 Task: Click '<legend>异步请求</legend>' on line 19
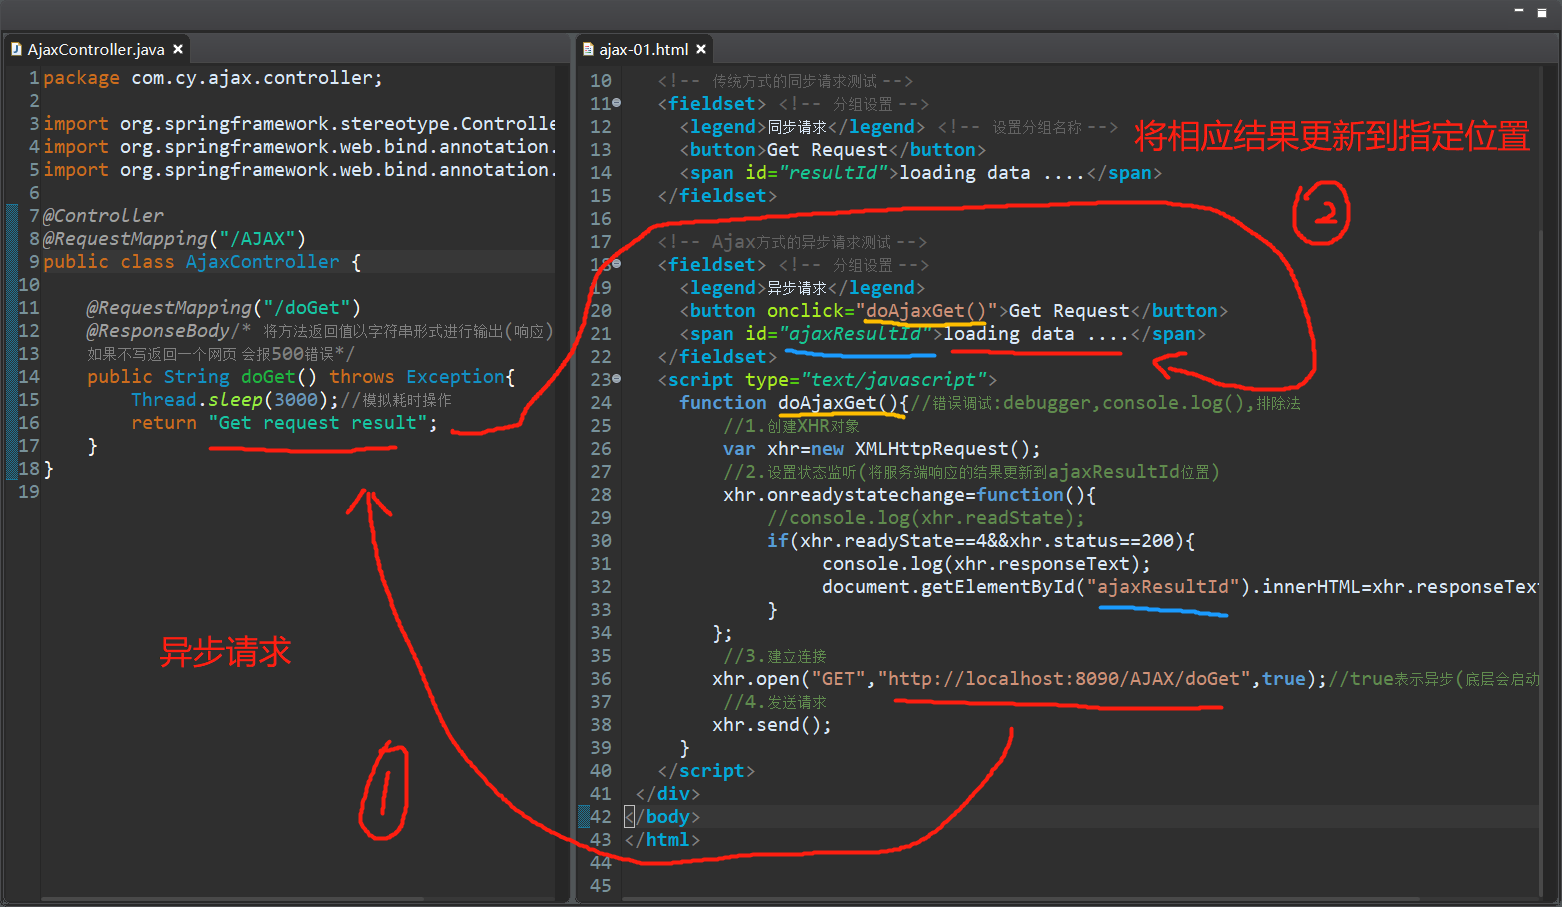[x=802, y=288]
